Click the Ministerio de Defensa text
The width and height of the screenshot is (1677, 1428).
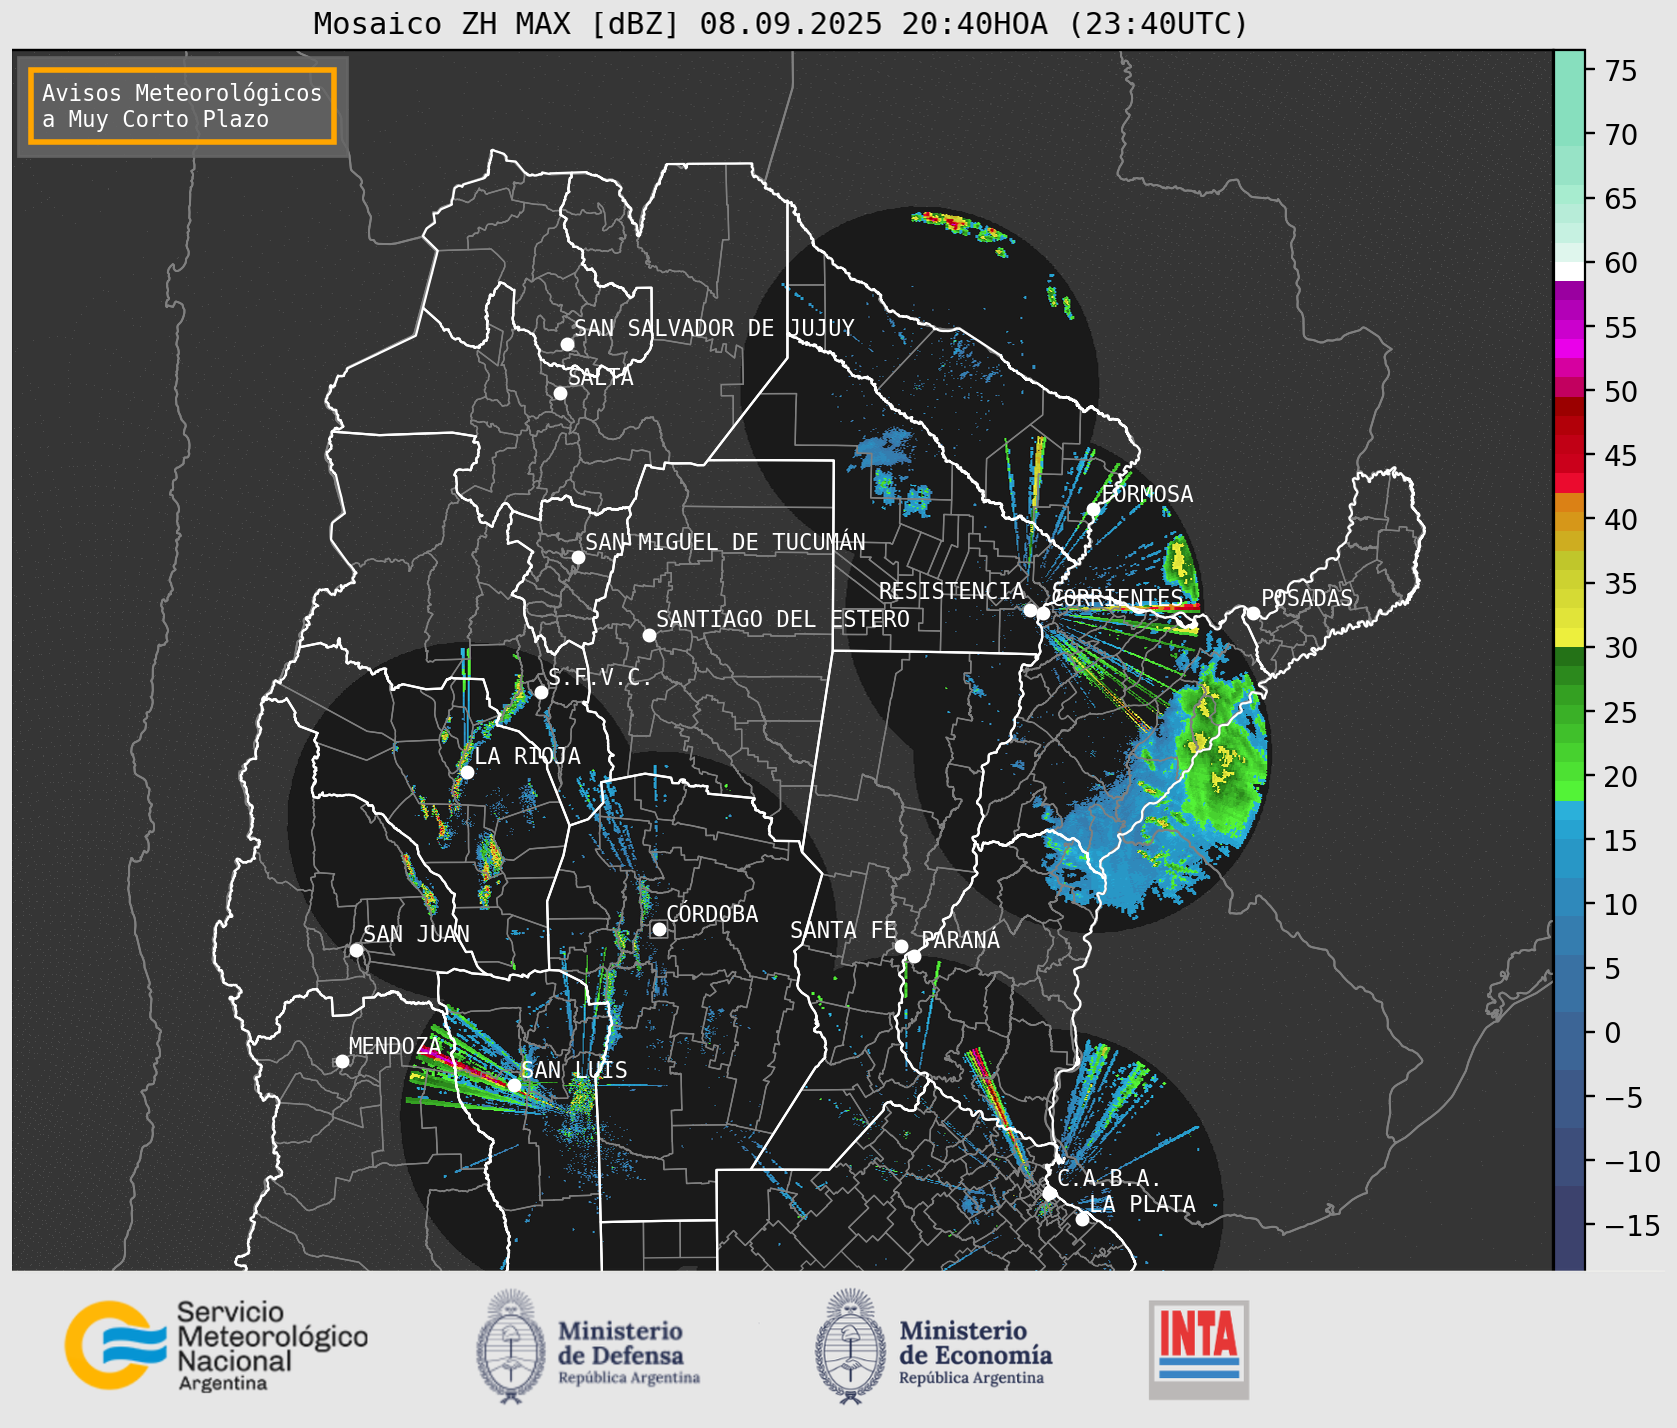(x=629, y=1354)
